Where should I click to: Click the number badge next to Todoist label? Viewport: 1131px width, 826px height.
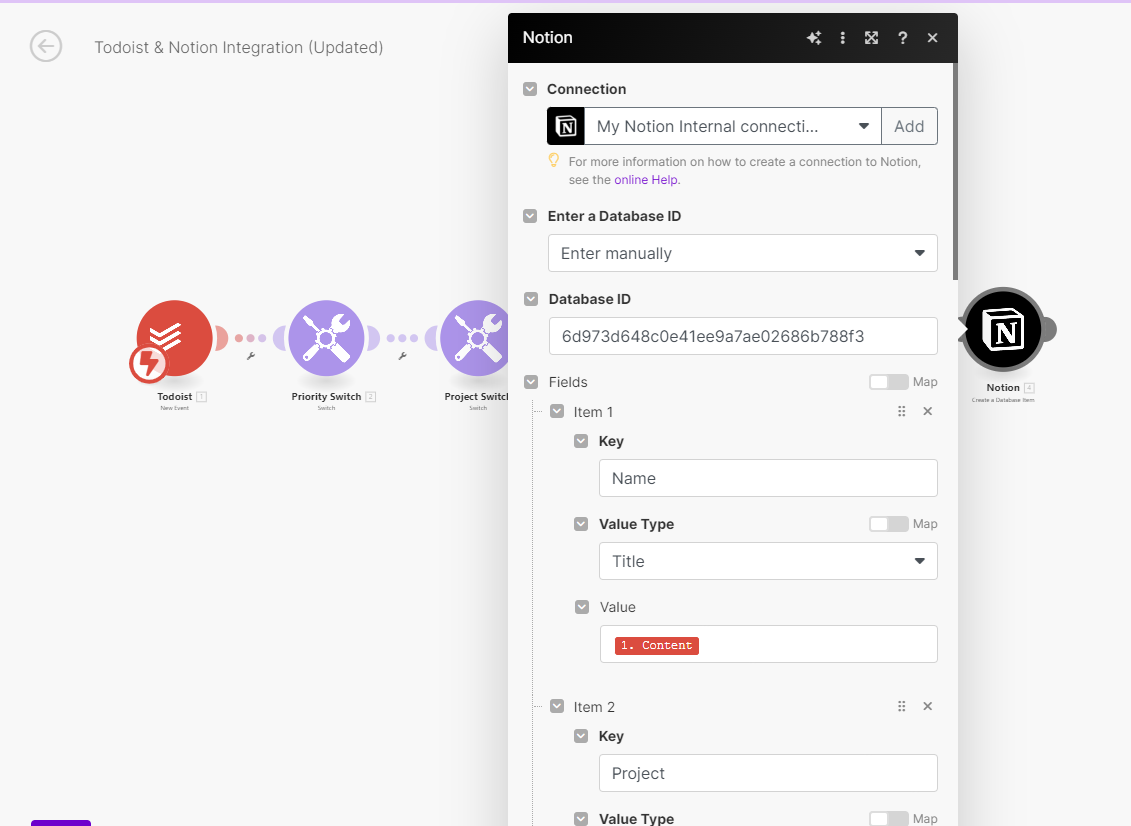pyautogui.click(x=202, y=397)
